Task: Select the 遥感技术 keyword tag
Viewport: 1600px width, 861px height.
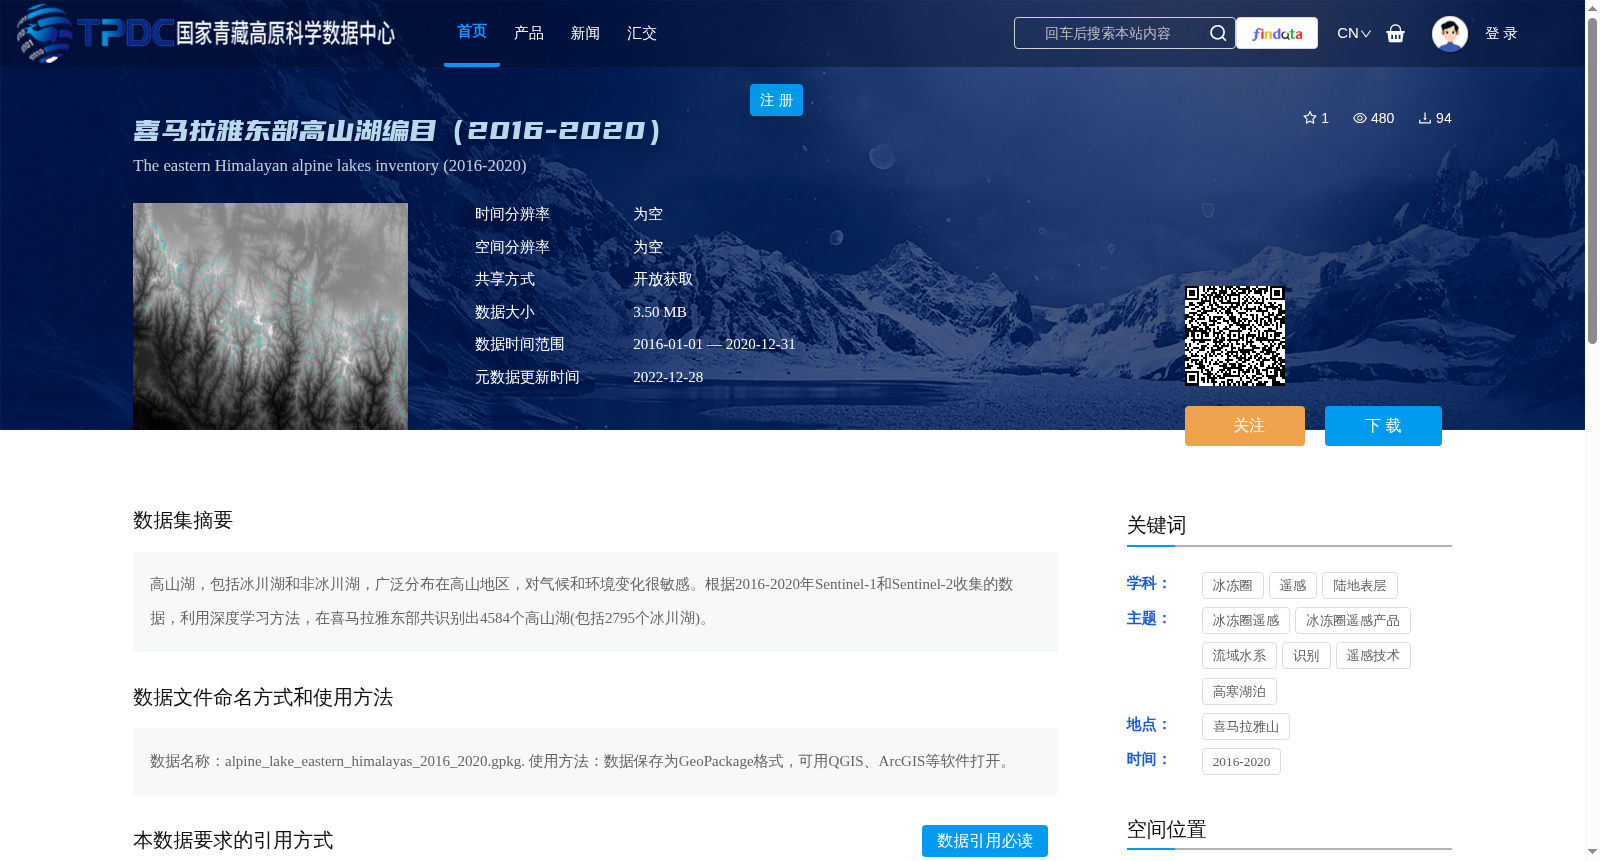Action: click(x=1373, y=655)
